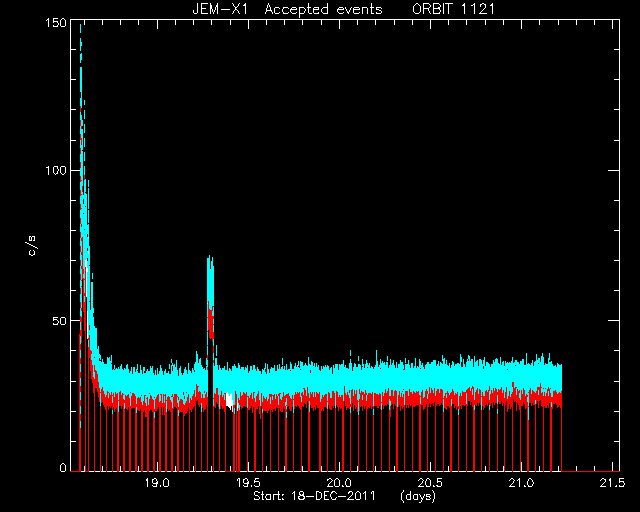
Task: Click the '50' y-axis tick label
Action: 59,321
